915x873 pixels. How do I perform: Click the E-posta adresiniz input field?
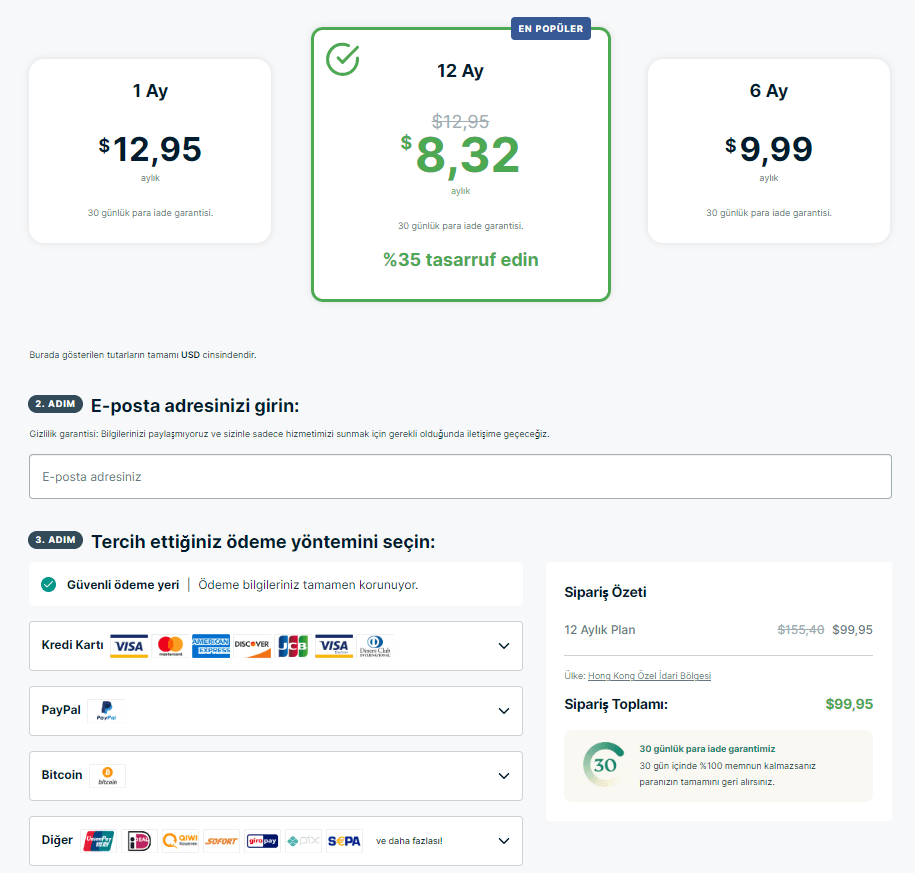460,477
